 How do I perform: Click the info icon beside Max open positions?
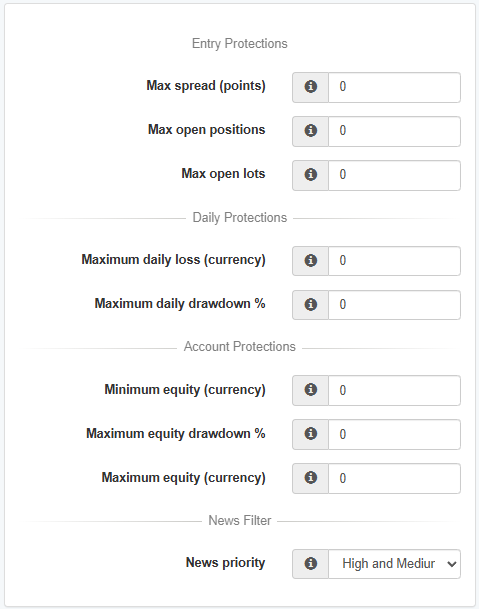[310, 130]
